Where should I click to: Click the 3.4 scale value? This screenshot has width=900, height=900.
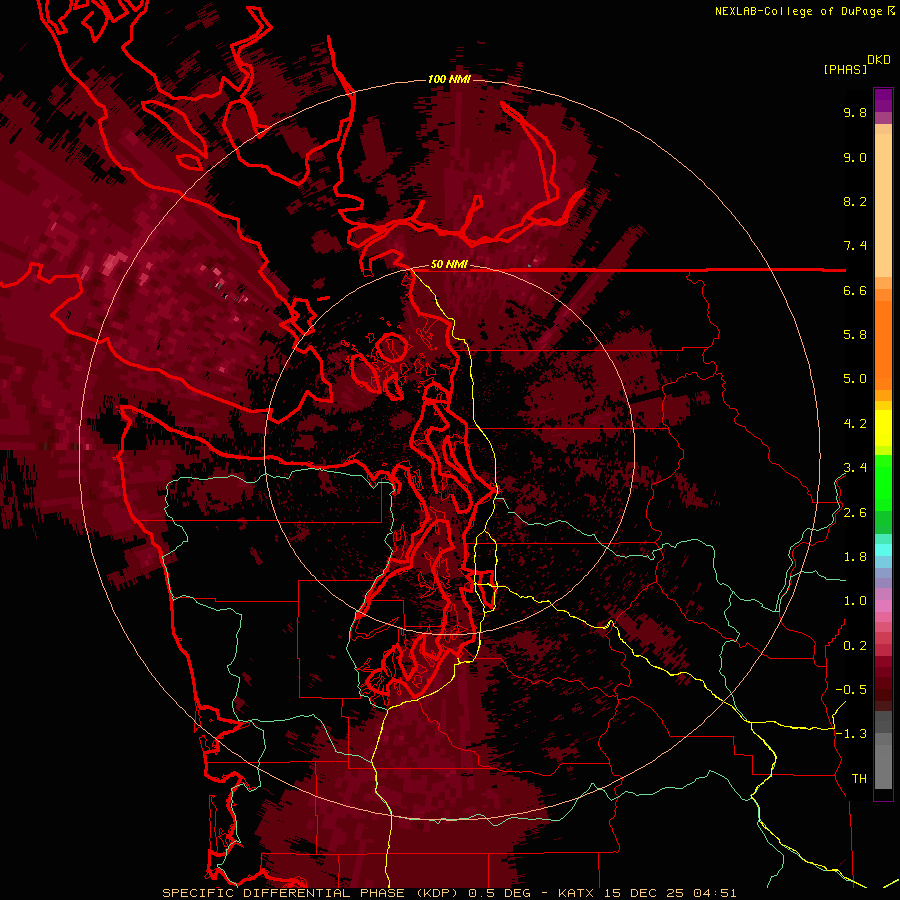point(855,468)
